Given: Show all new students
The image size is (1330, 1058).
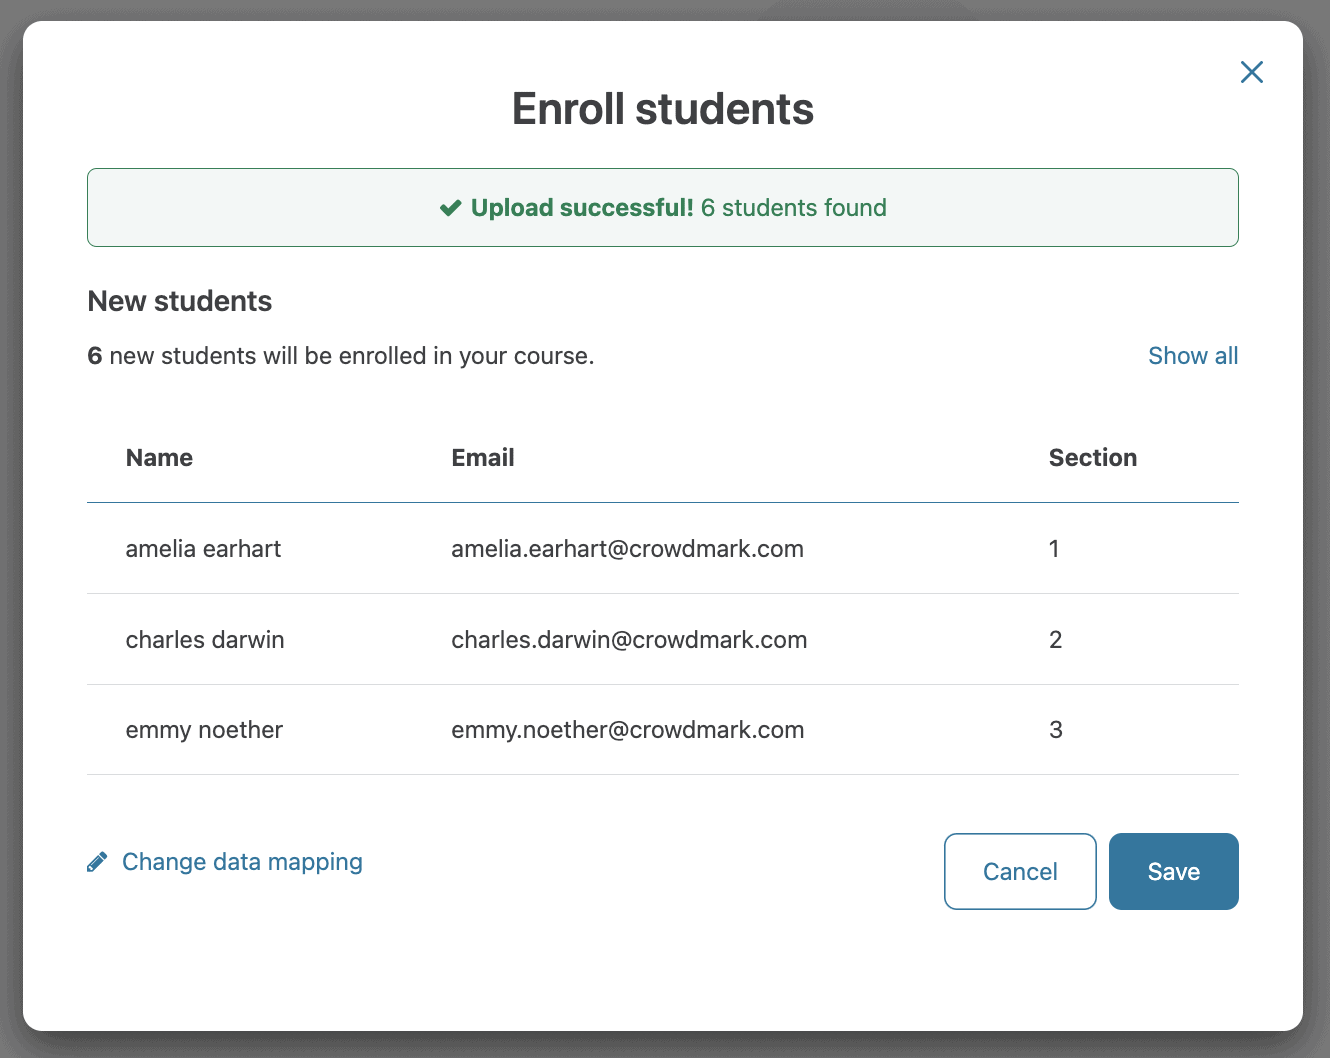Looking at the screenshot, I should click(1192, 356).
